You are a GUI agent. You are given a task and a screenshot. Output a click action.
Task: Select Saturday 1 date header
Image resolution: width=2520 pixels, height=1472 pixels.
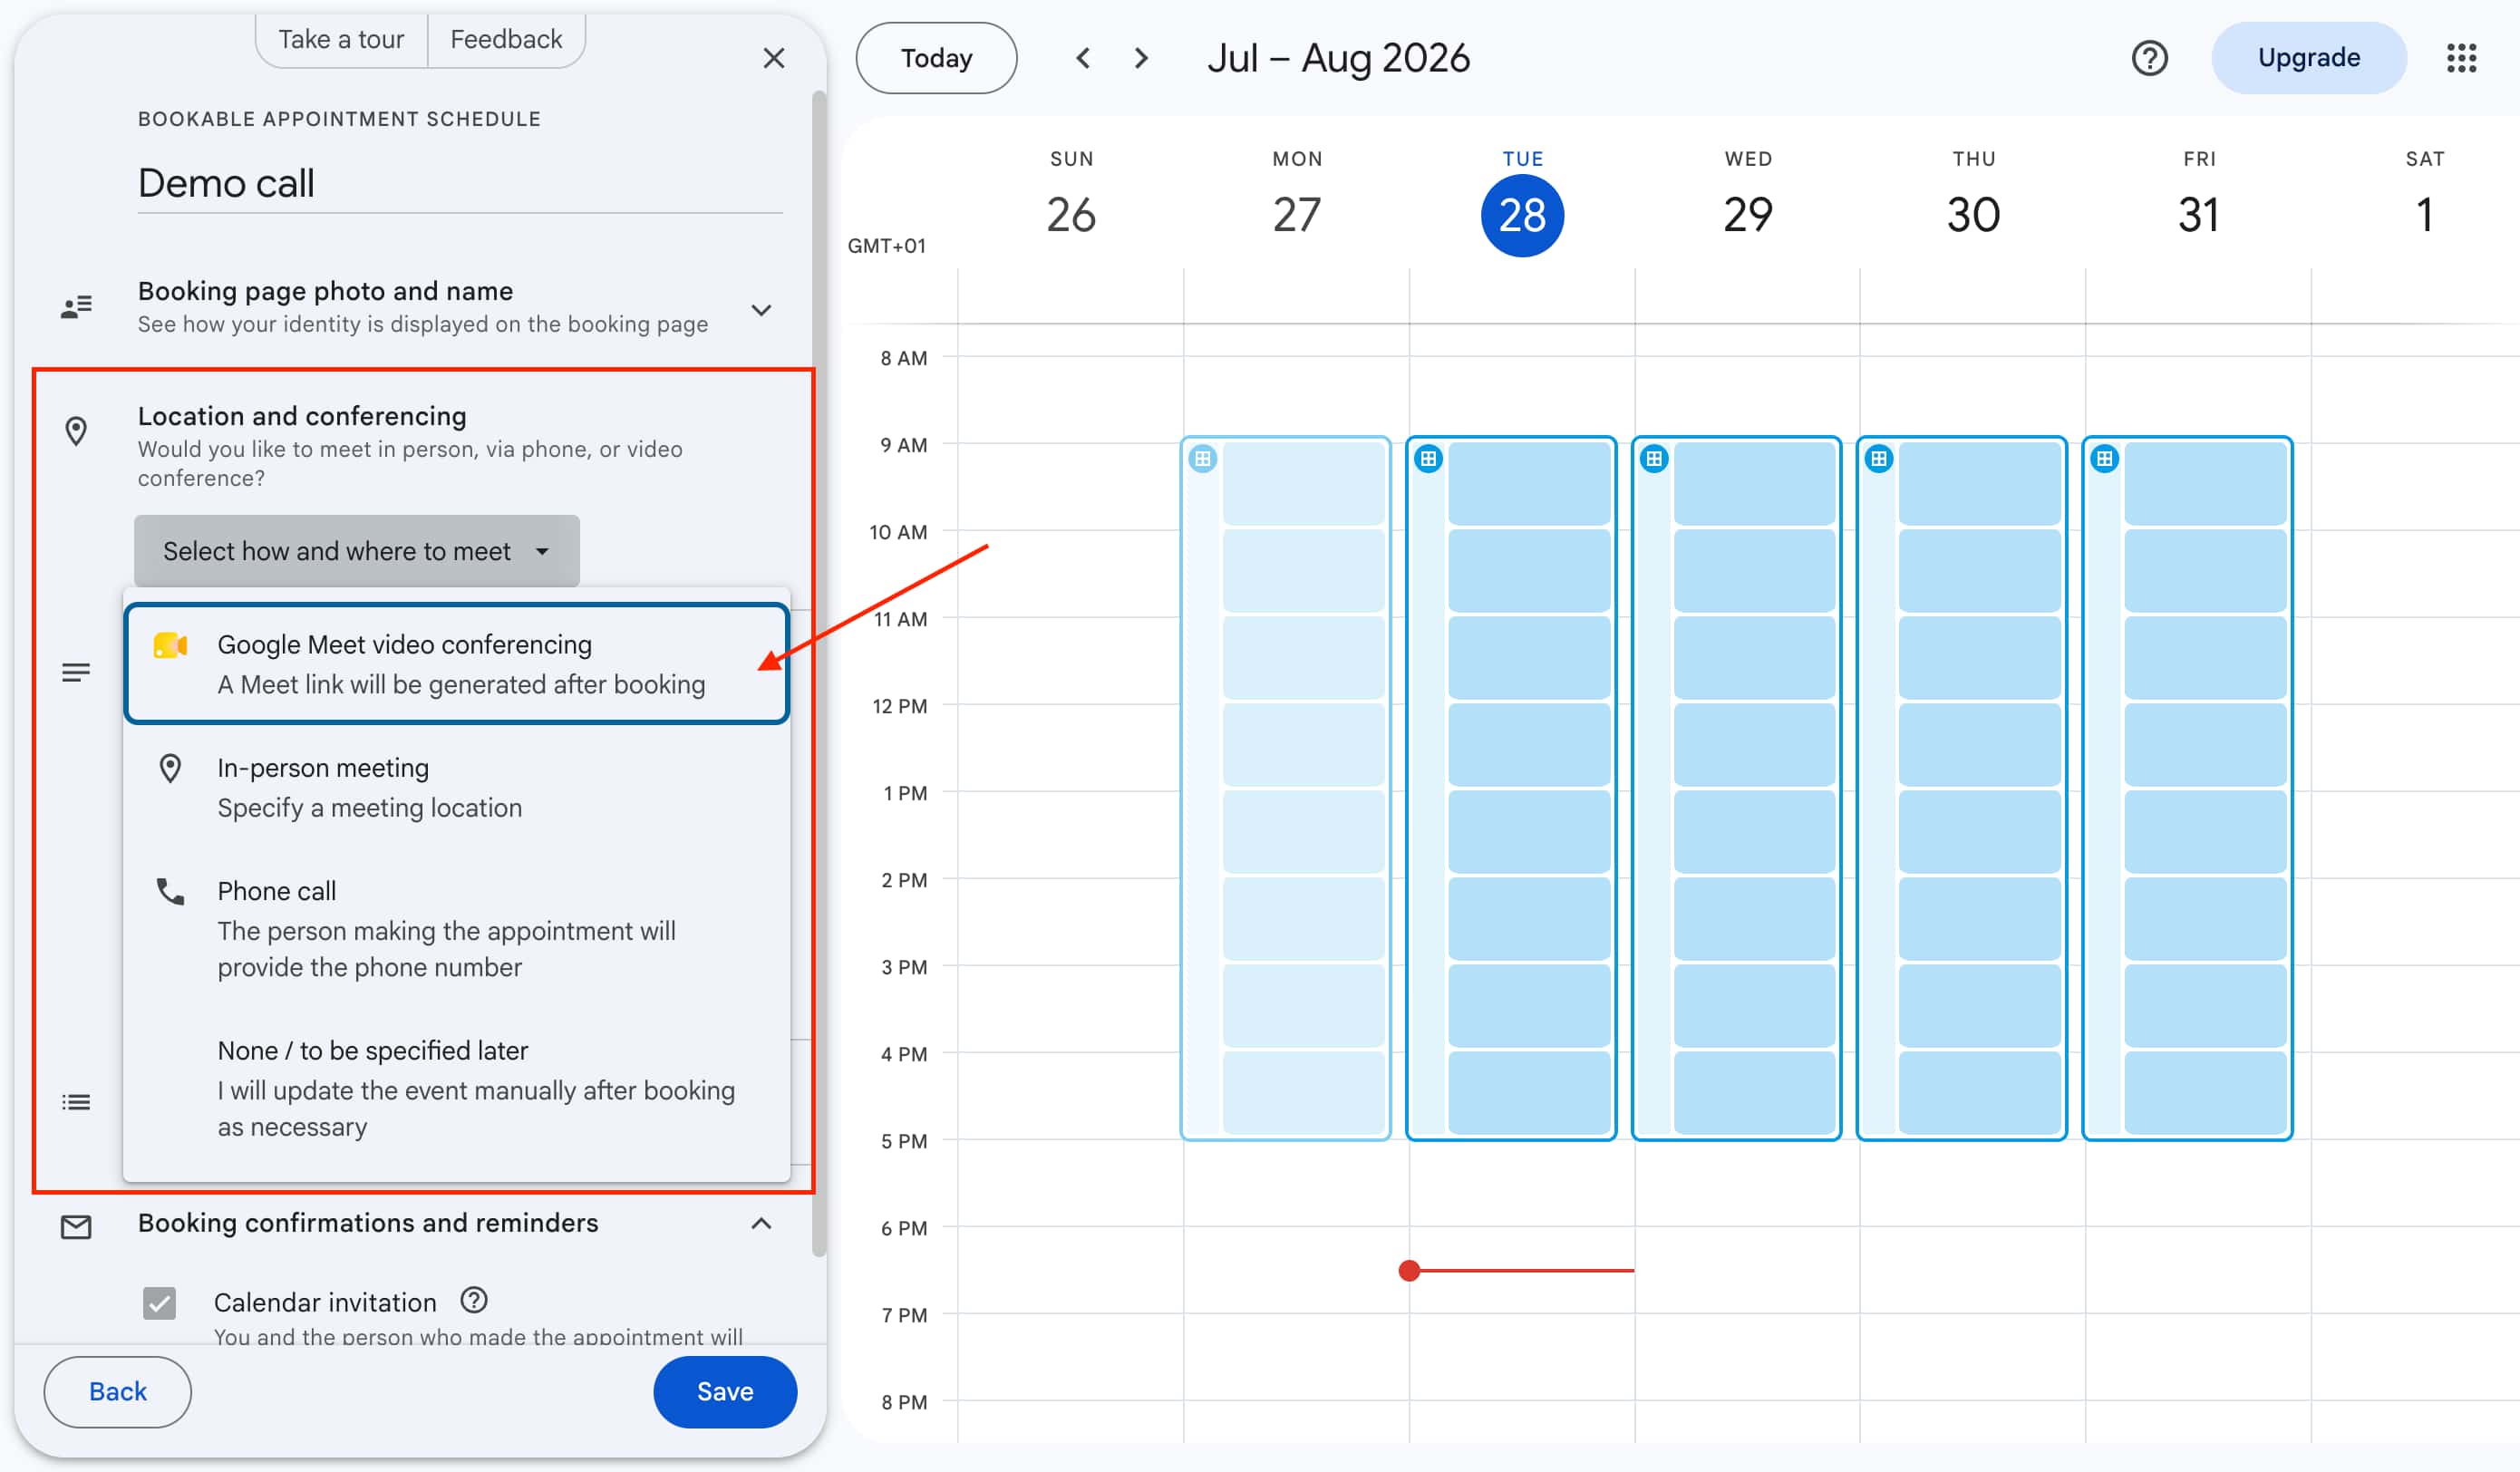point(2424,215)
